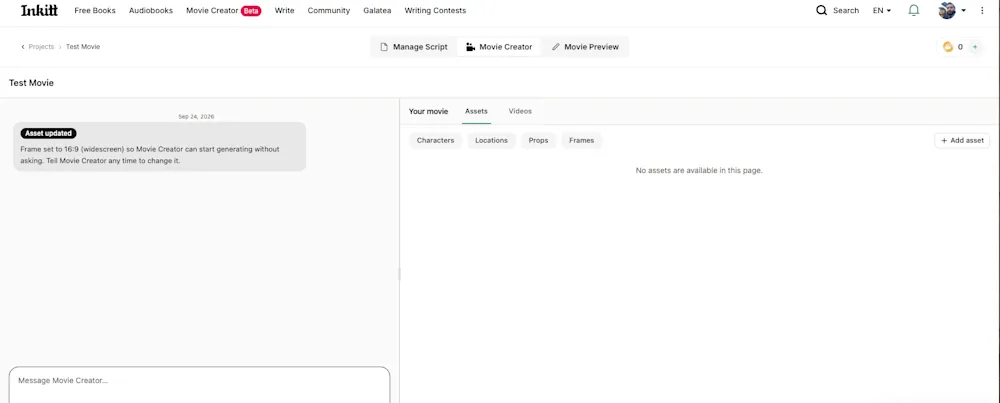Click the panel divider handle
The width and height of the screenshot is (1000, 403).
click(399, 274)
